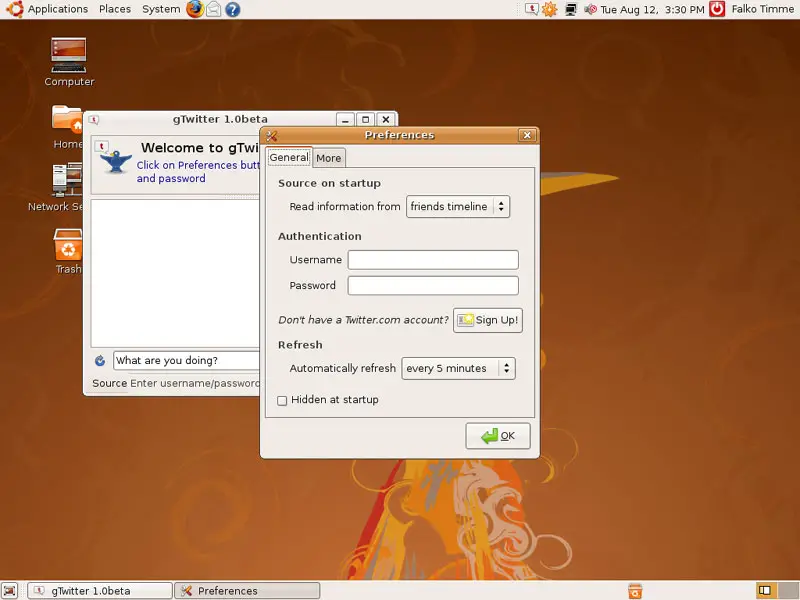Open the Help icon in the top panel
This screenshot has height=600, width=800.
click(x=233, y=9)
